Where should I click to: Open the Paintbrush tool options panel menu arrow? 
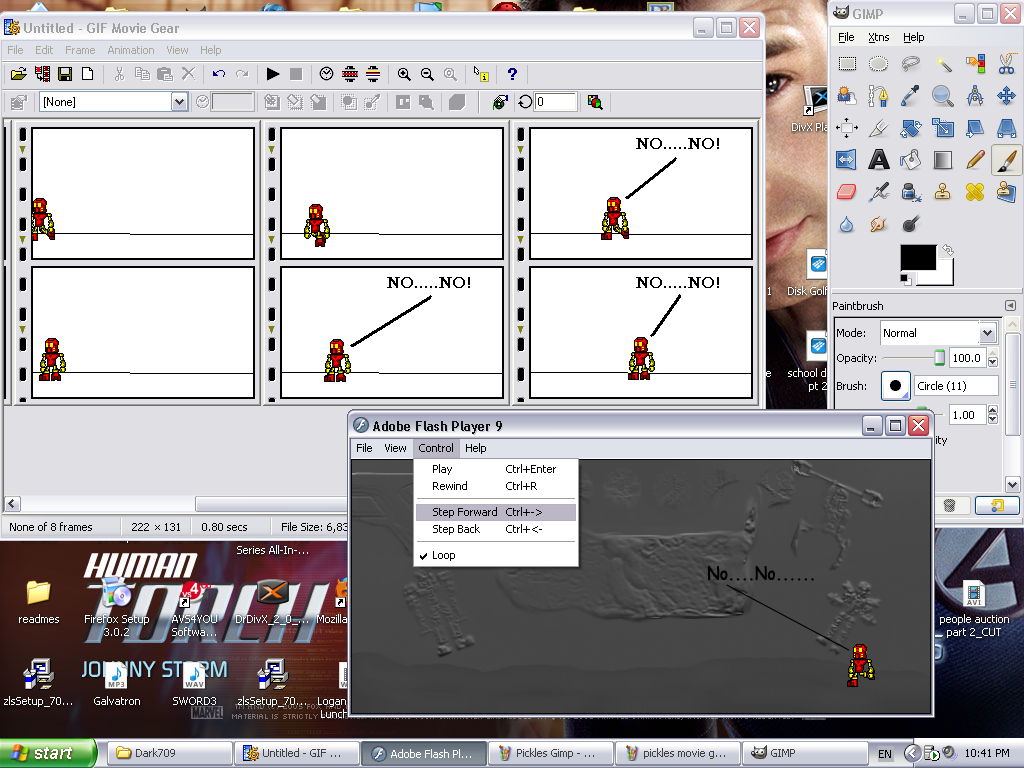[x=1011, y=305]
